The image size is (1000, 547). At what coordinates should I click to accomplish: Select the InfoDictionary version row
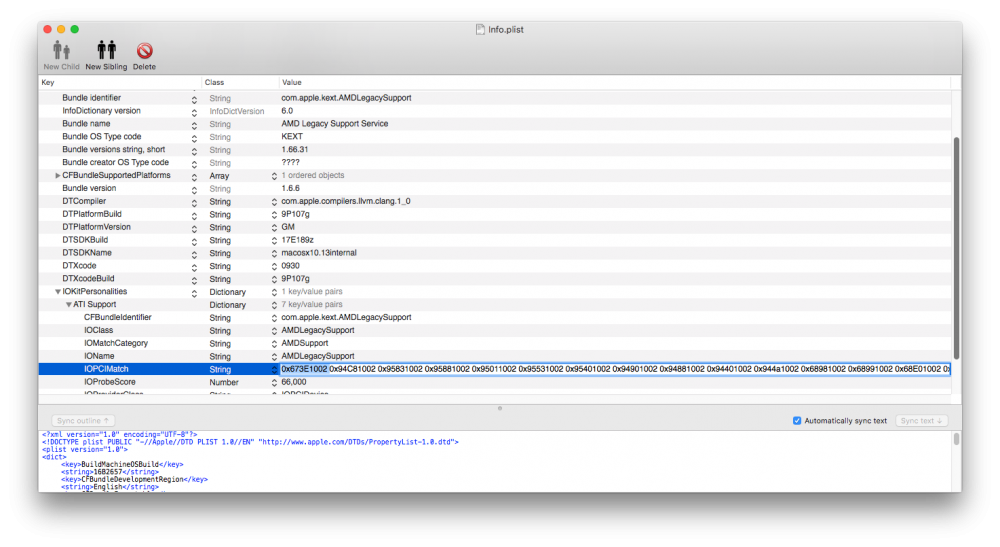495,111
